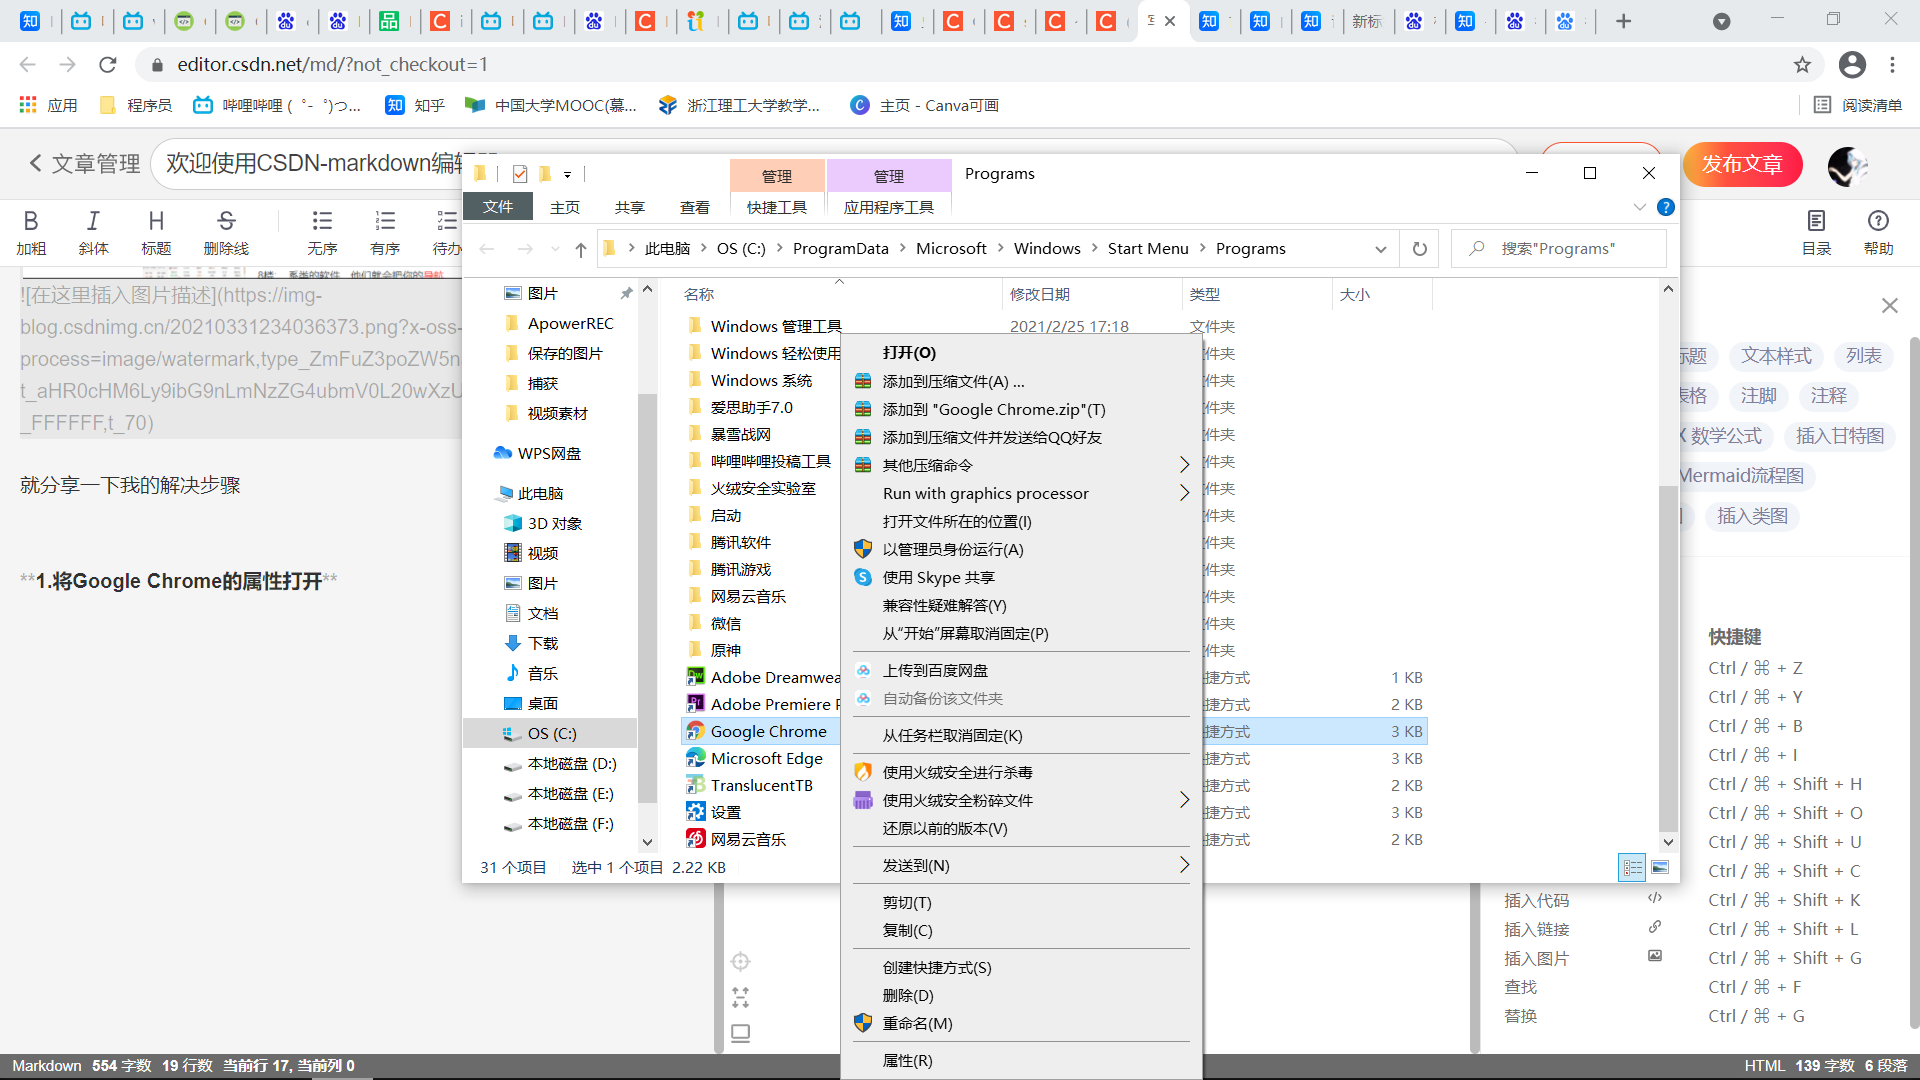Click the 插入图片 image insert icon
Image resolution: width=1920 pixels, height=1080 pixels.
pos(1655,957)
